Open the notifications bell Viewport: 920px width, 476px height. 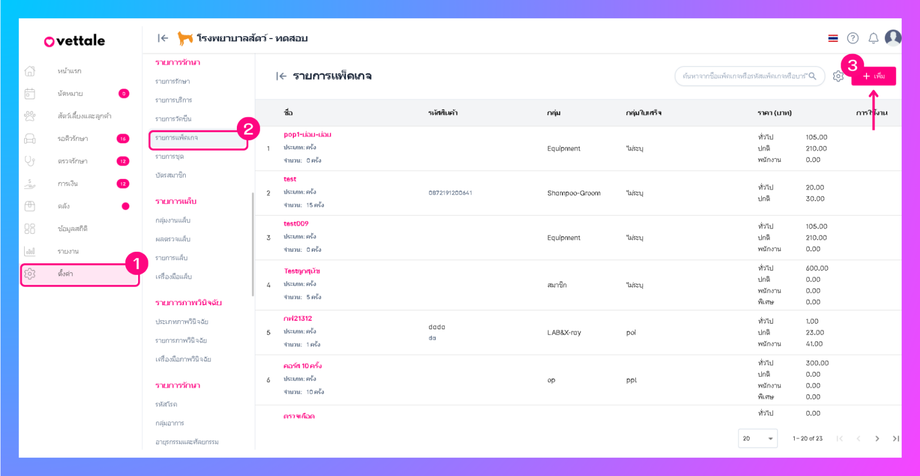[x=873, y=38]
